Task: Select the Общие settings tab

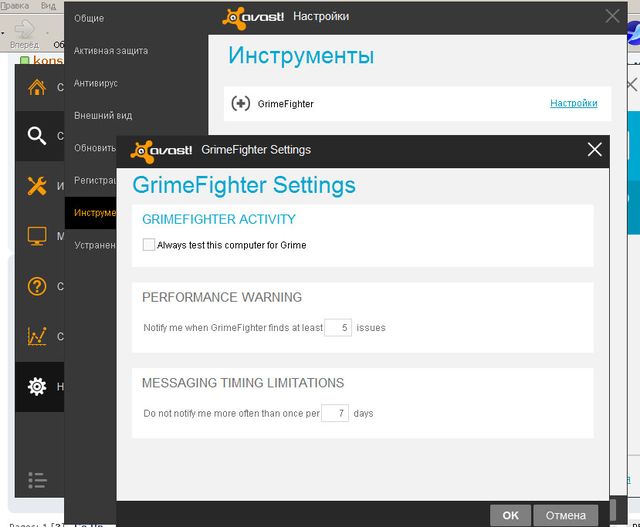Action: pos(89,18)
